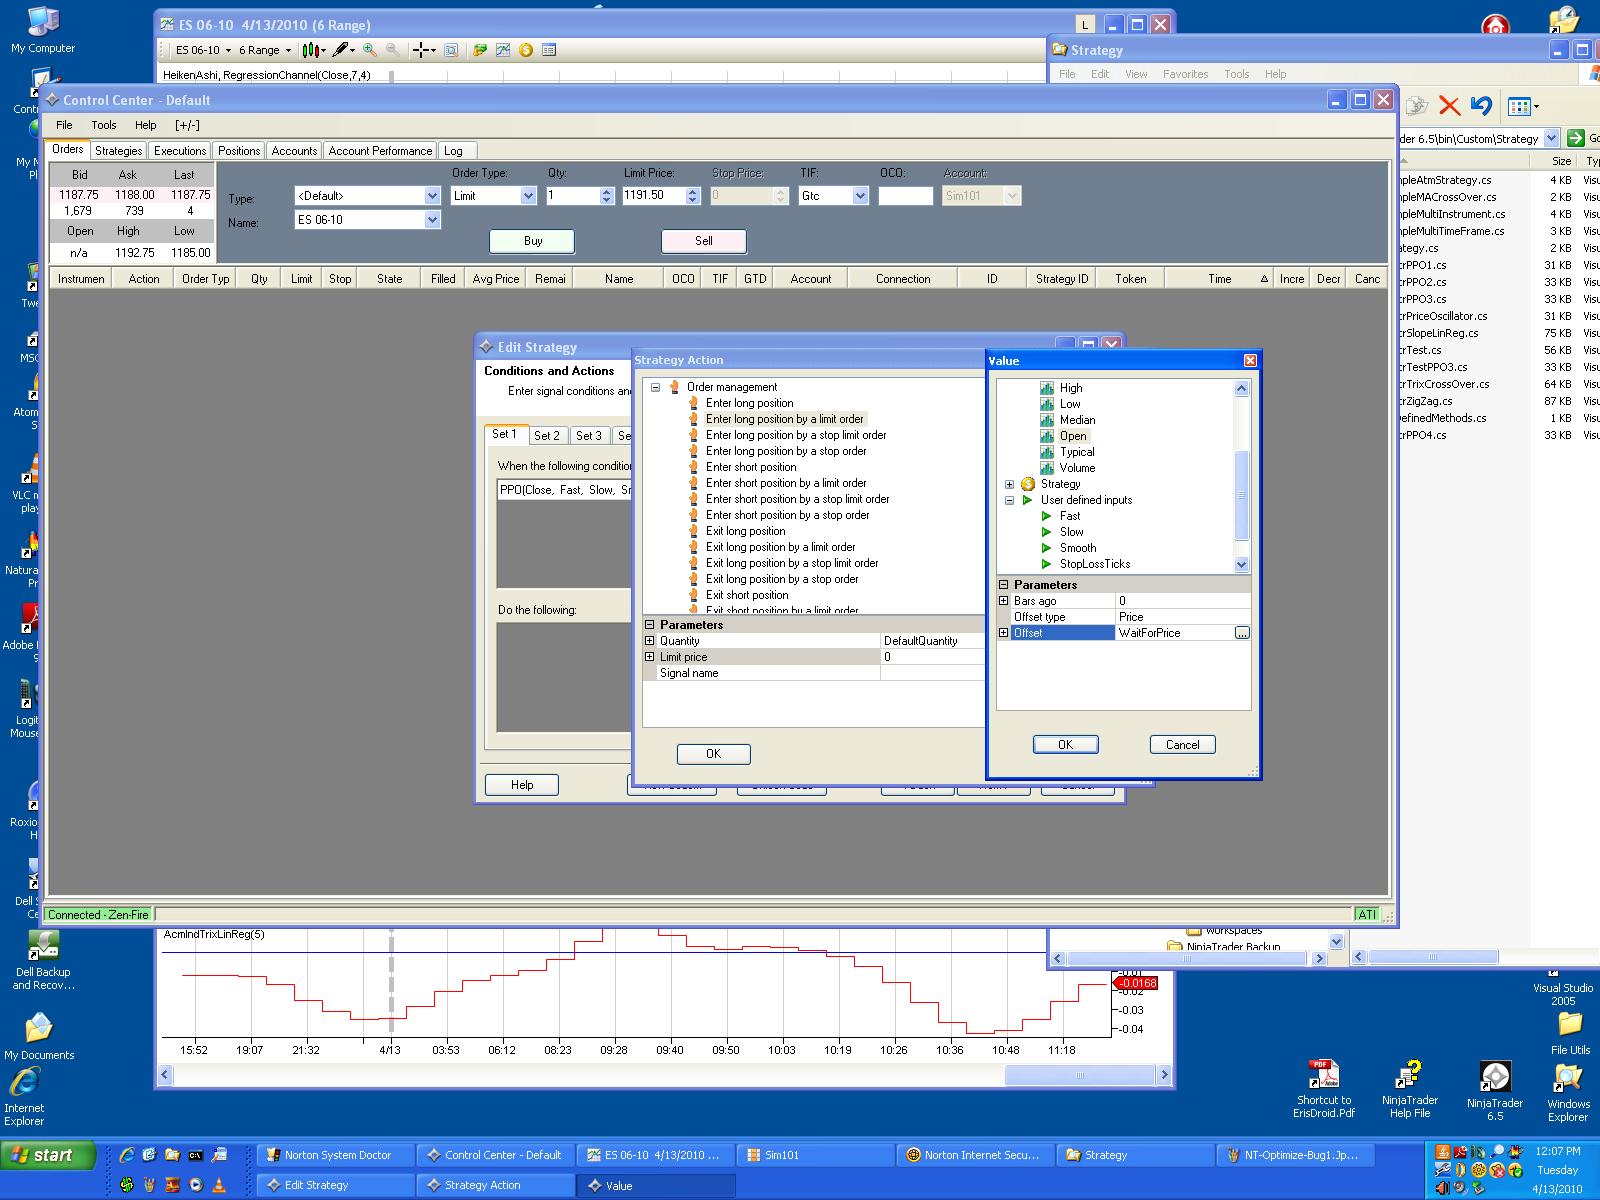The width and height of the screenshot is (1600, 1200).
Task: Choose the StopLossTicks user input
Action: (x=1094, y=564)
